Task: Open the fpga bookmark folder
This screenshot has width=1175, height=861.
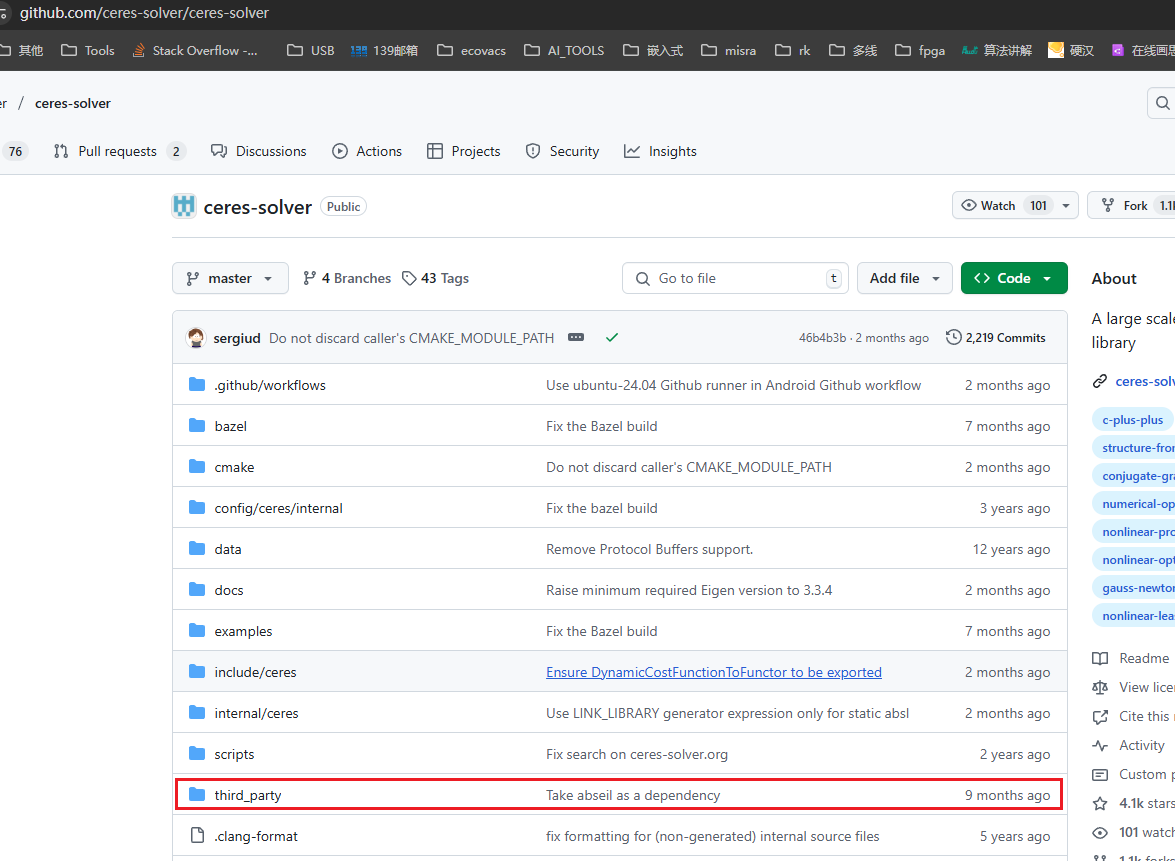Action: 920,50
